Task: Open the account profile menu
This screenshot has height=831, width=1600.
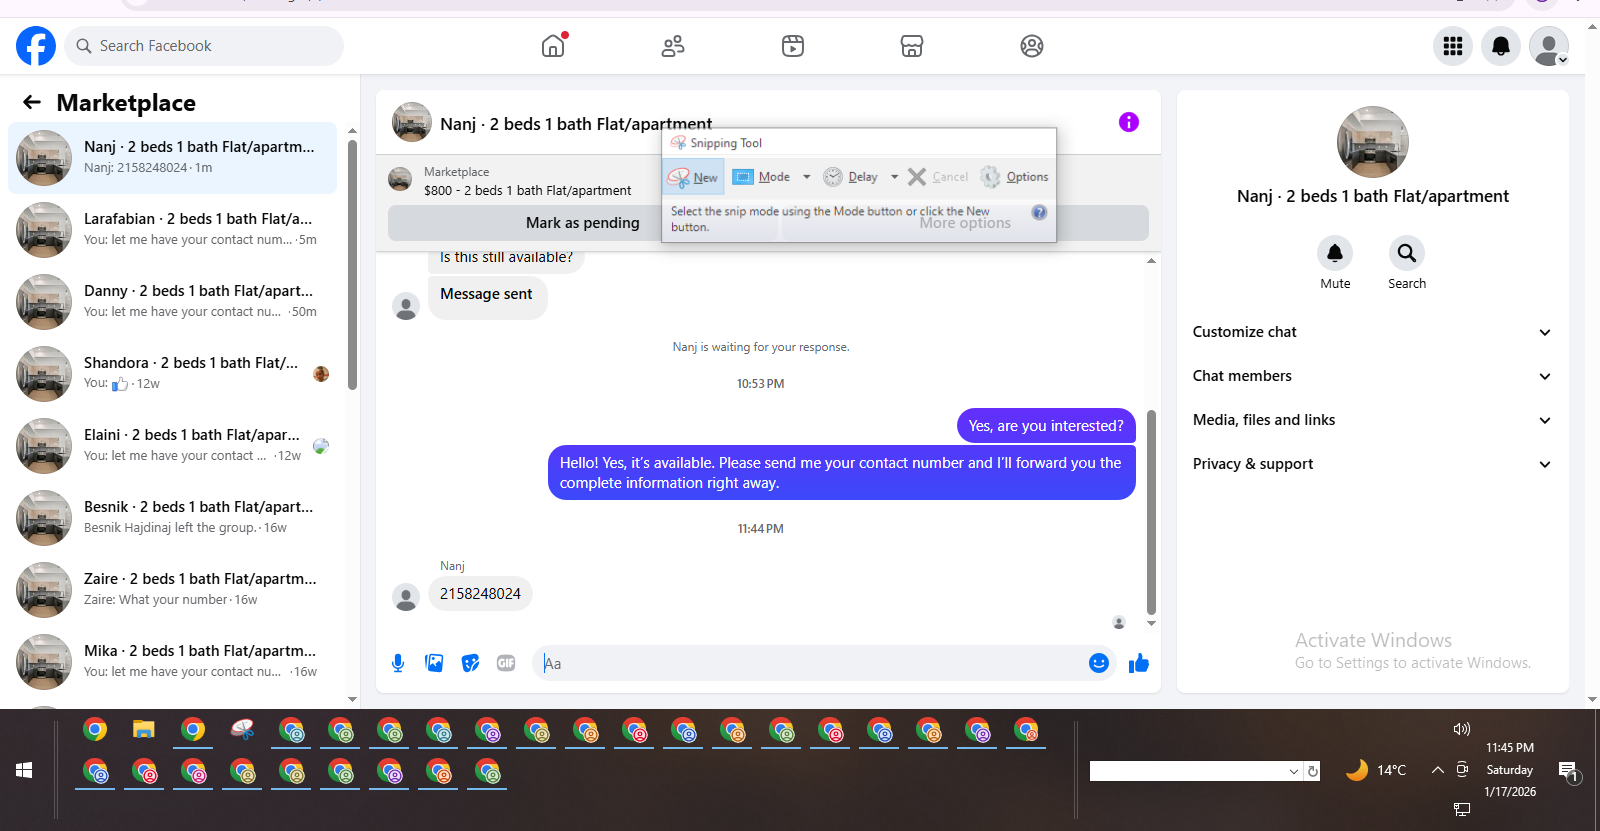Action: [x=1549, y=46]
